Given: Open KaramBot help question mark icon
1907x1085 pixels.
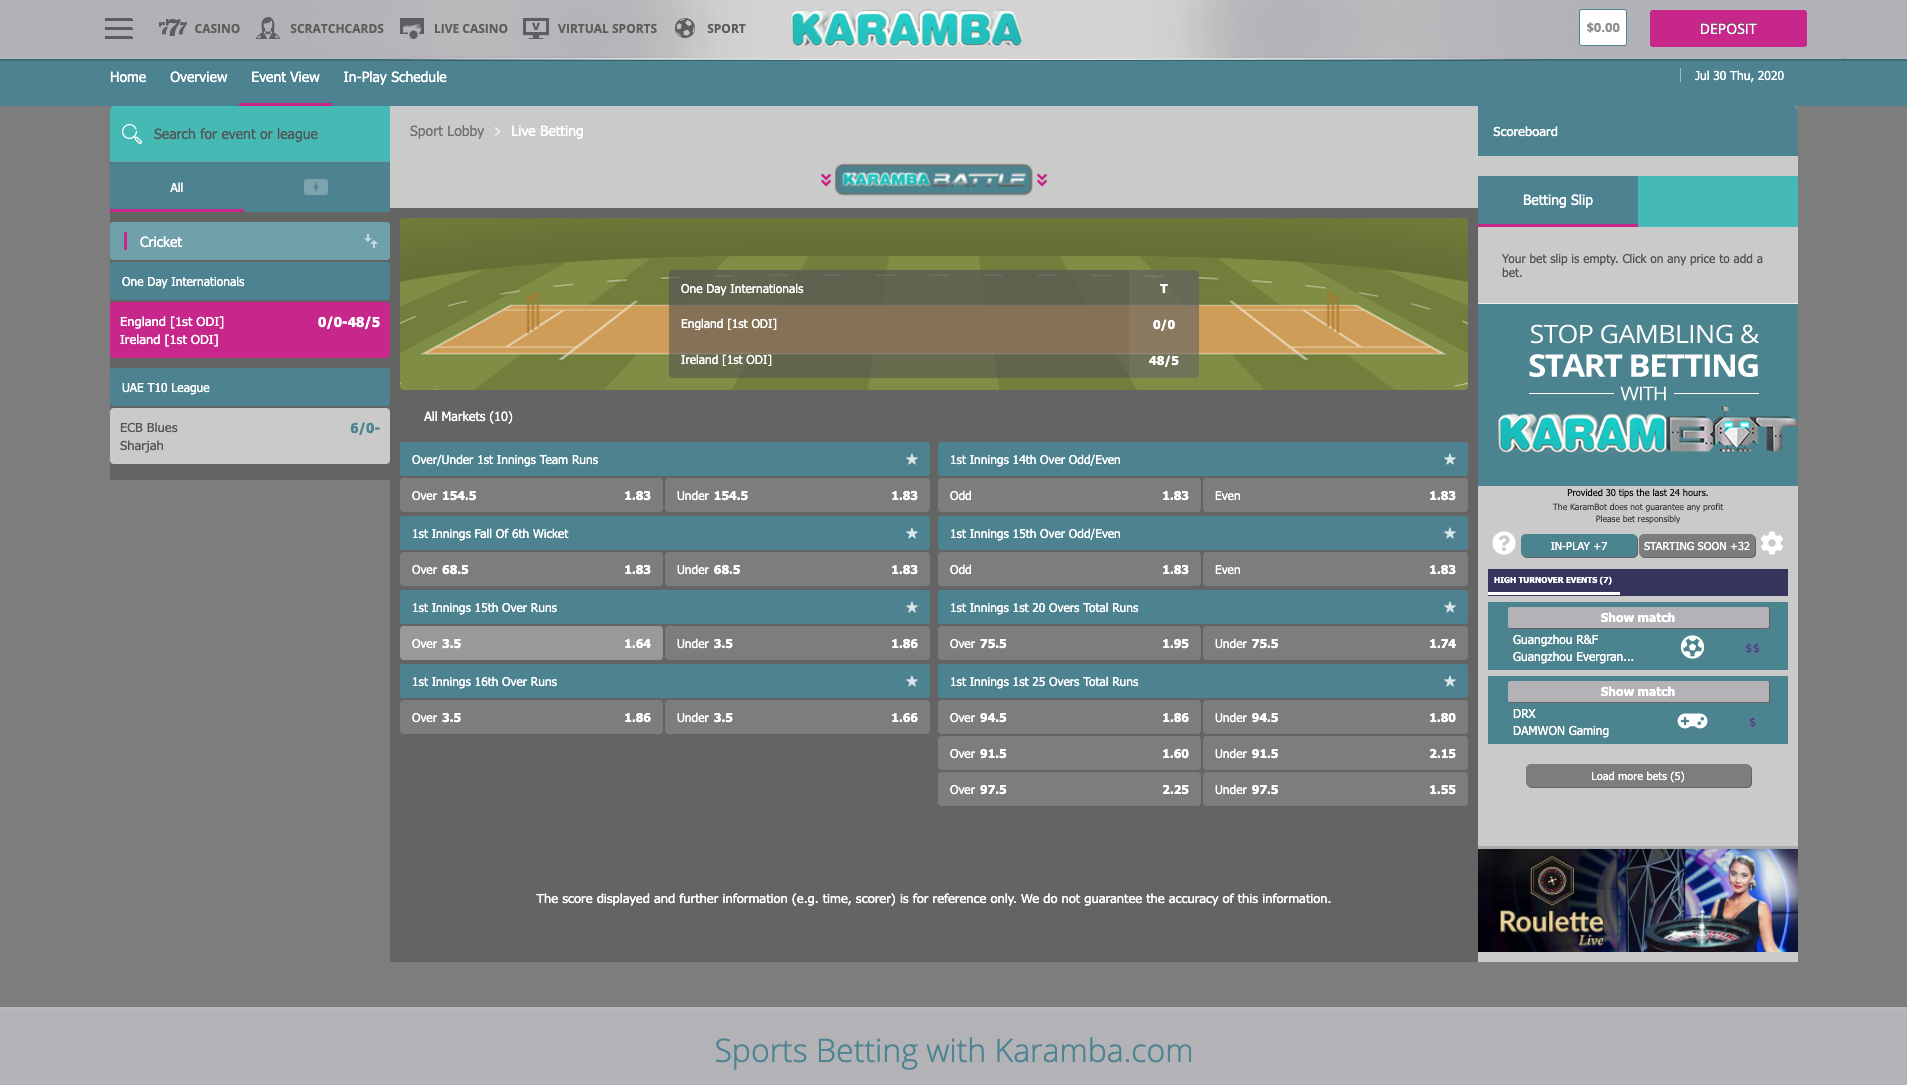Looking at the screenshot, I should 1504,543.
